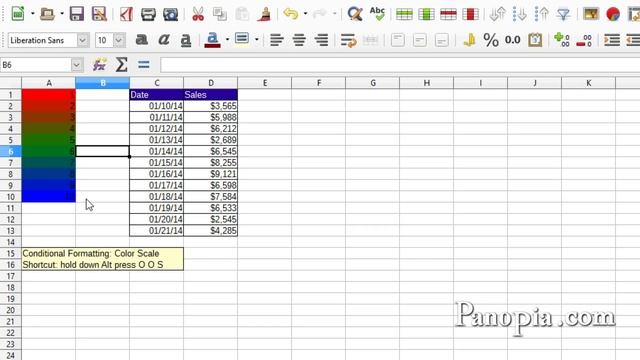Format as number 0.0
This screenshot has width=640, height=360.
513,40
